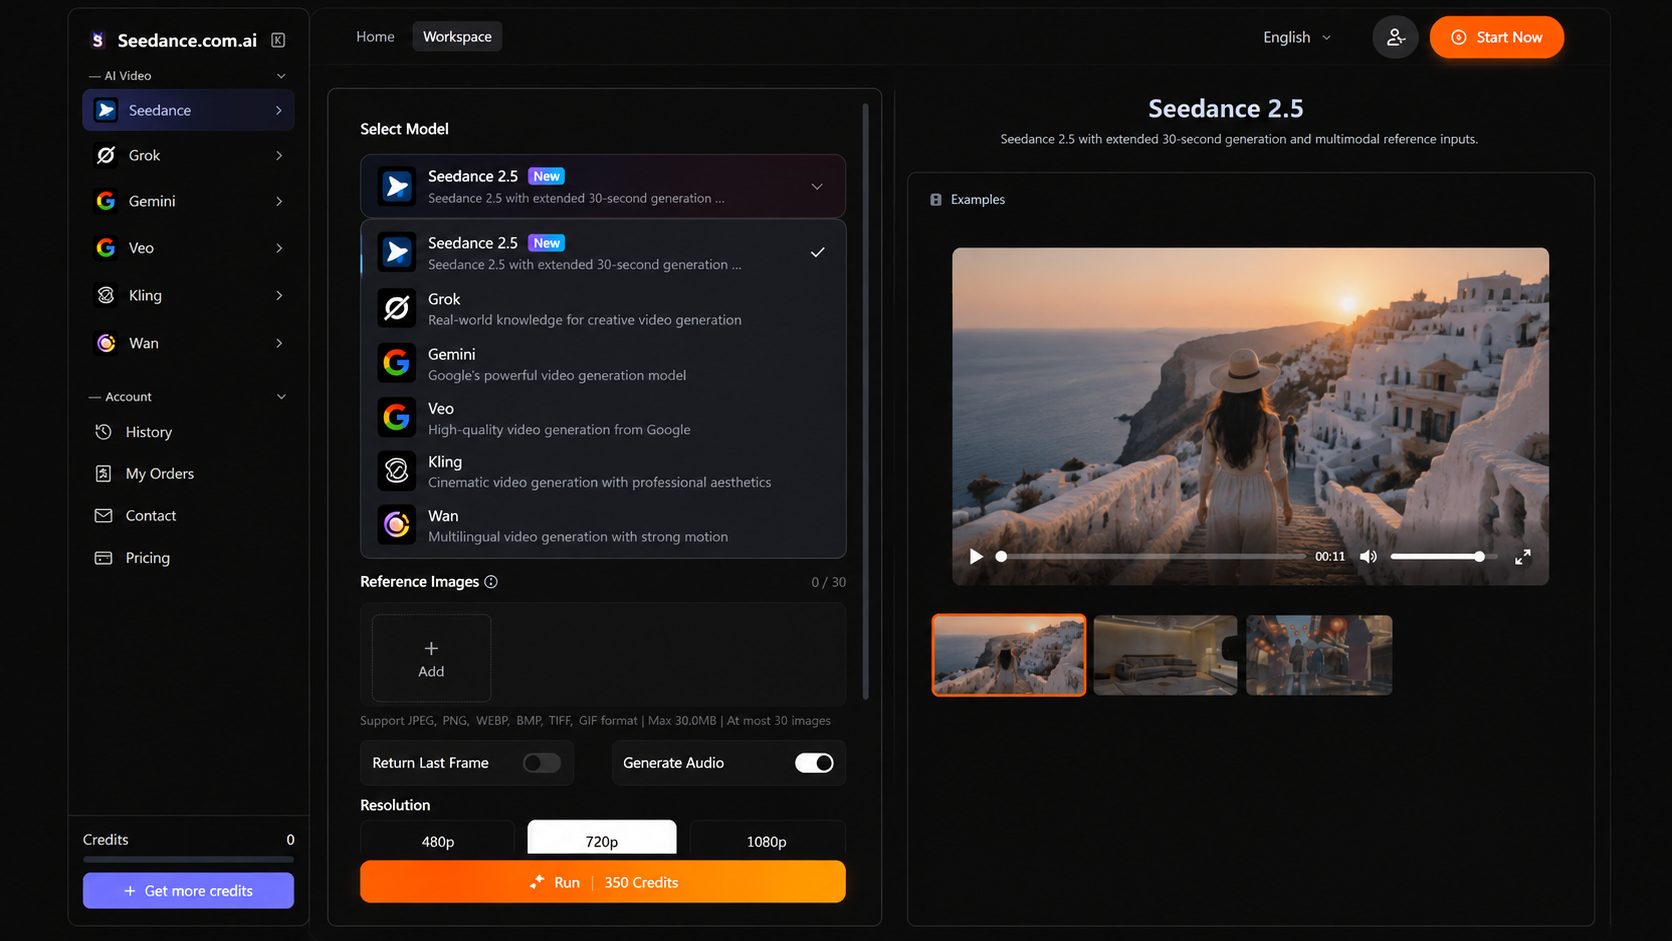This screenshot has height=941, width=1672.
Task: Switch to the Workspace tab
Action: (457, 37)
